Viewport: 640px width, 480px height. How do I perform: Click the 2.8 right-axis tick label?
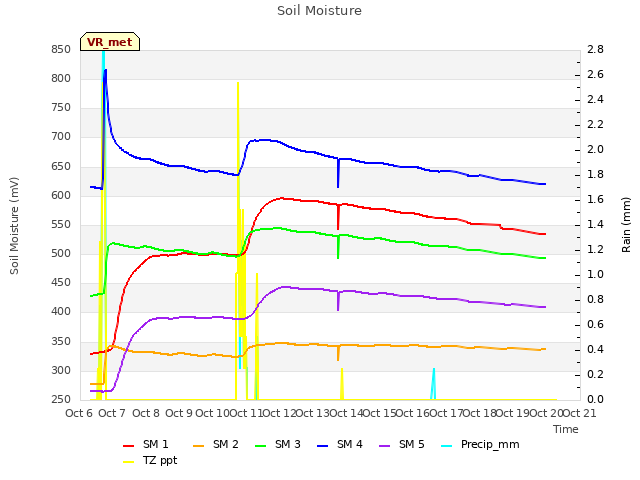point(595,49)
